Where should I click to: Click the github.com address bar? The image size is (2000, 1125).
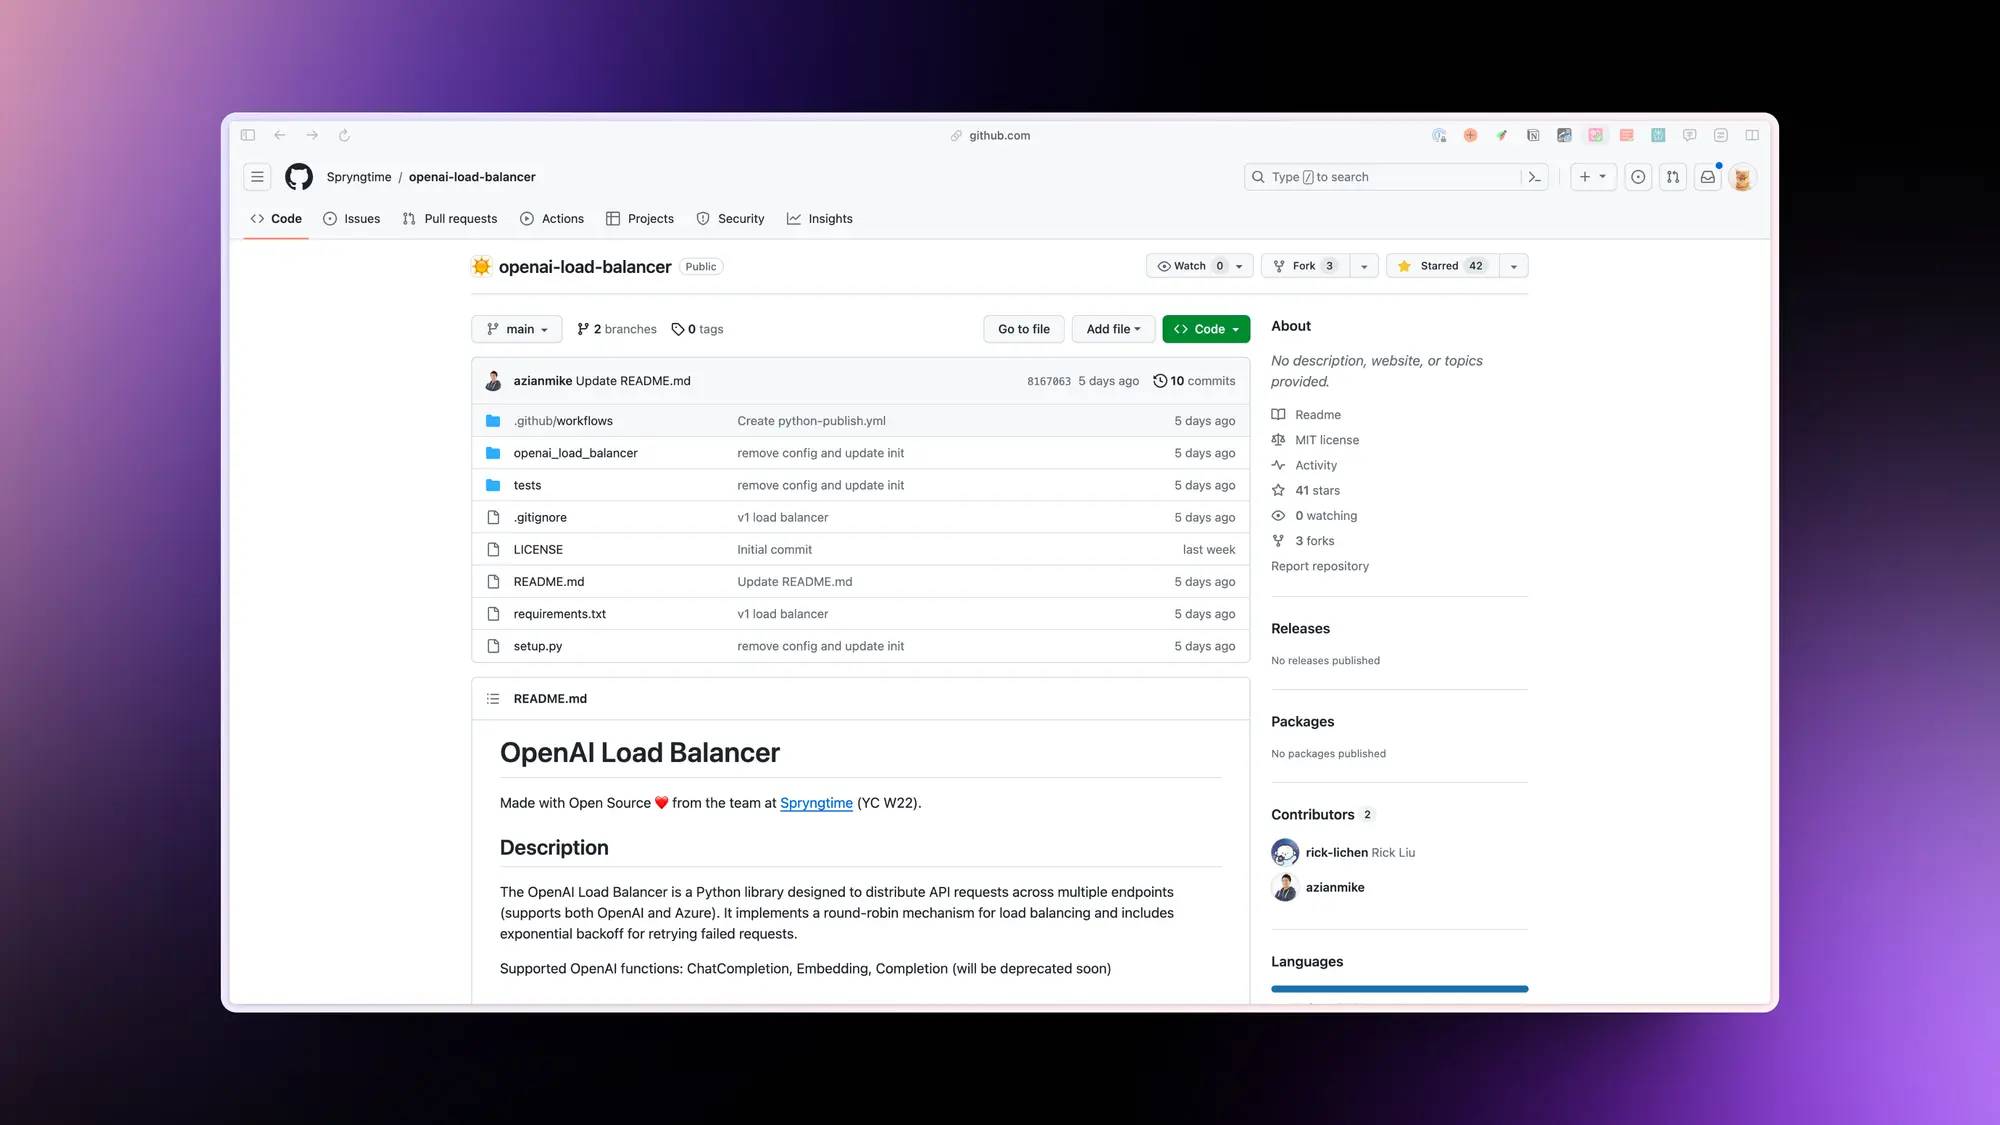click(991, 135)
